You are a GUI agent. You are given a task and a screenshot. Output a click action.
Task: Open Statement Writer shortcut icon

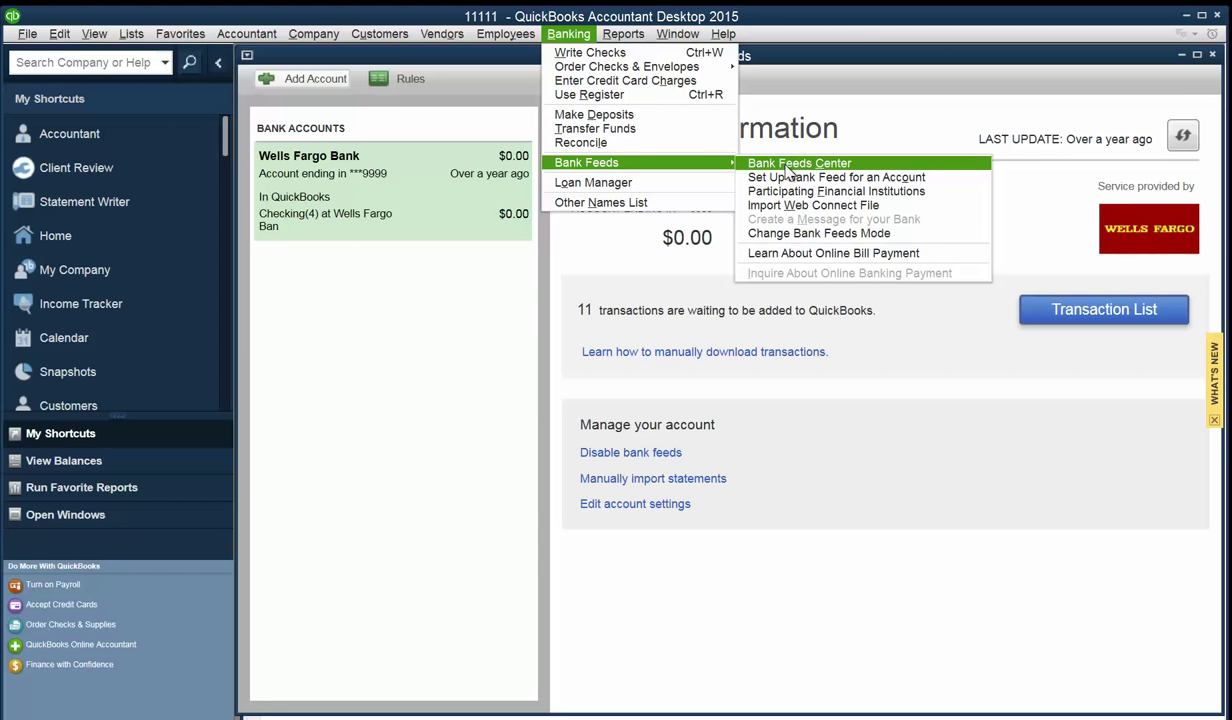23,202
